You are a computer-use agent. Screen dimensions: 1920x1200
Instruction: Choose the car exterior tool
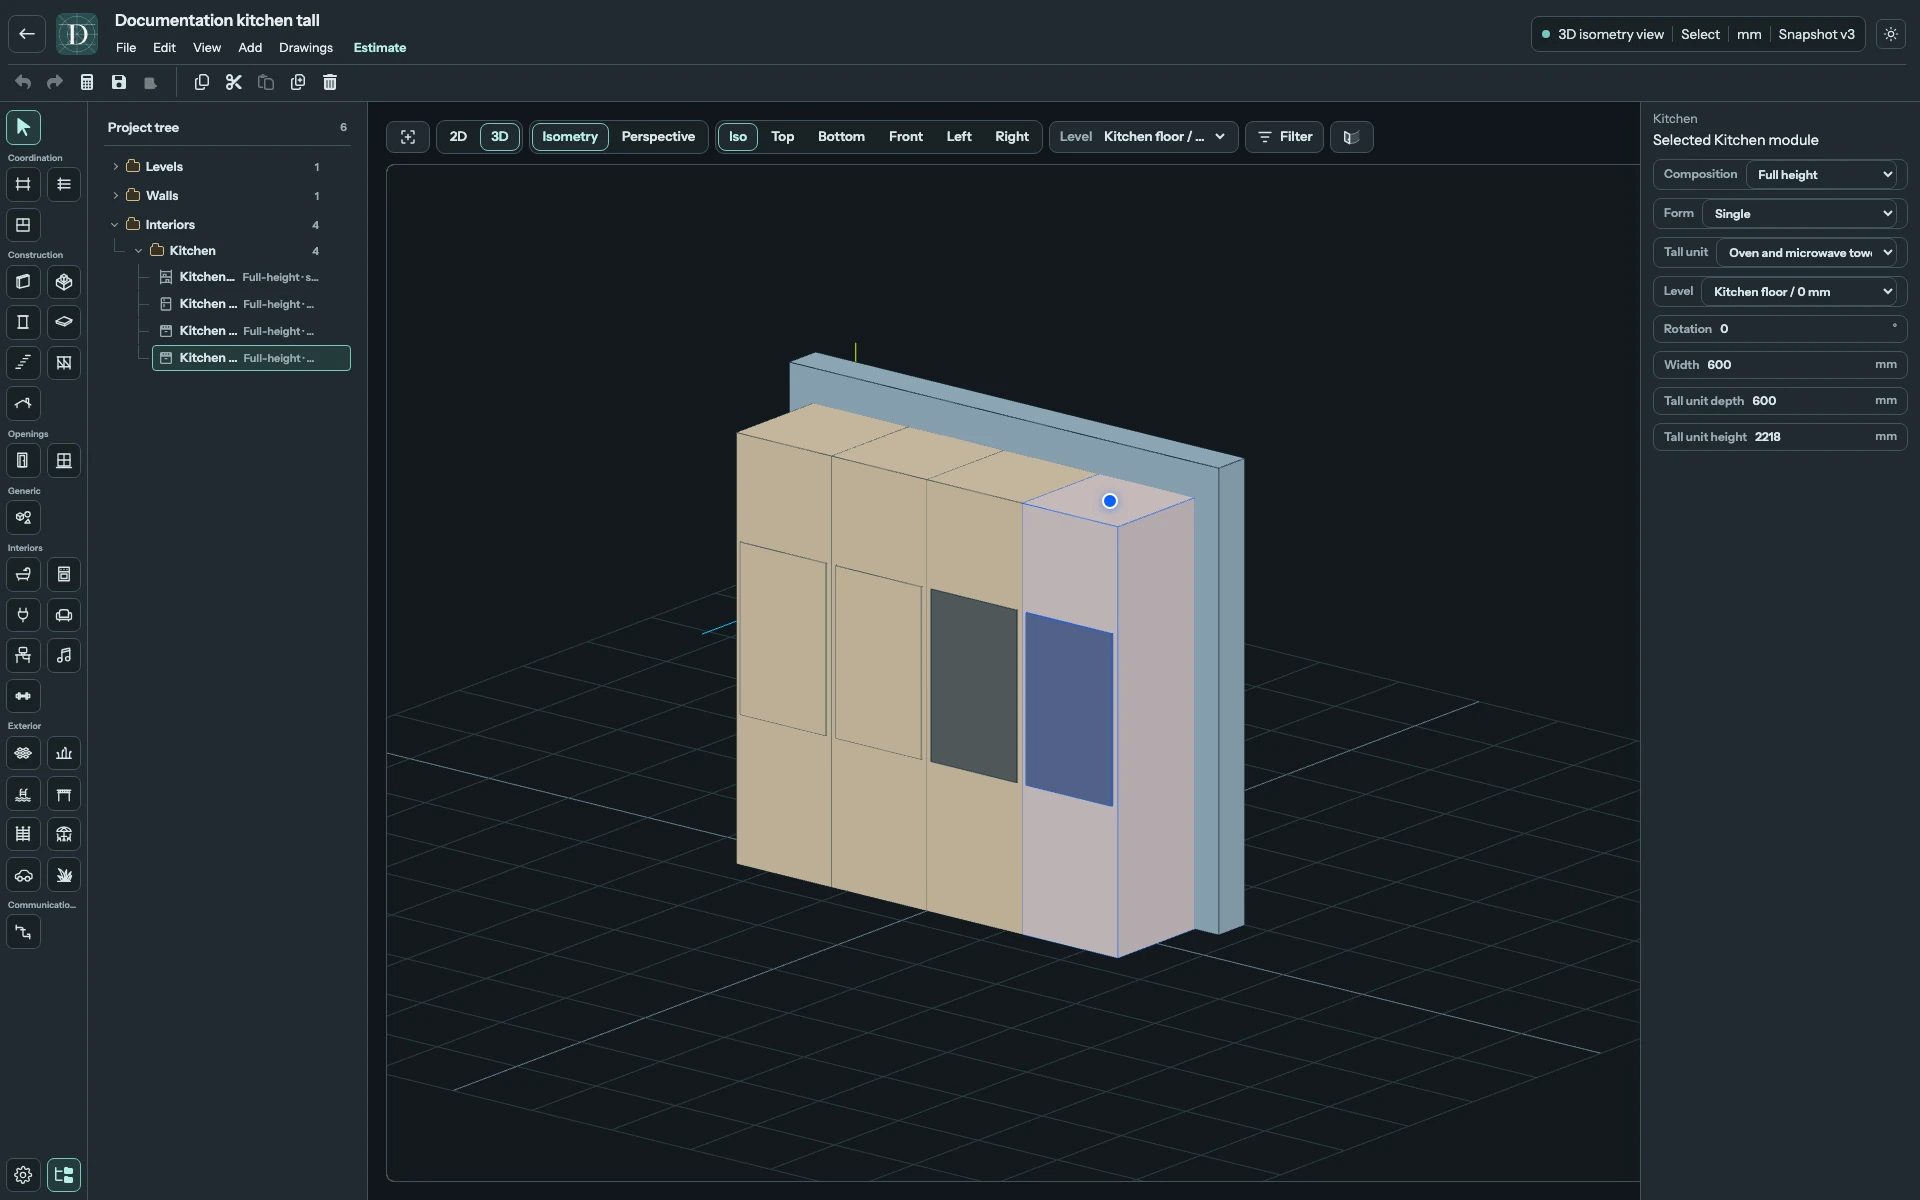(23, 875)
